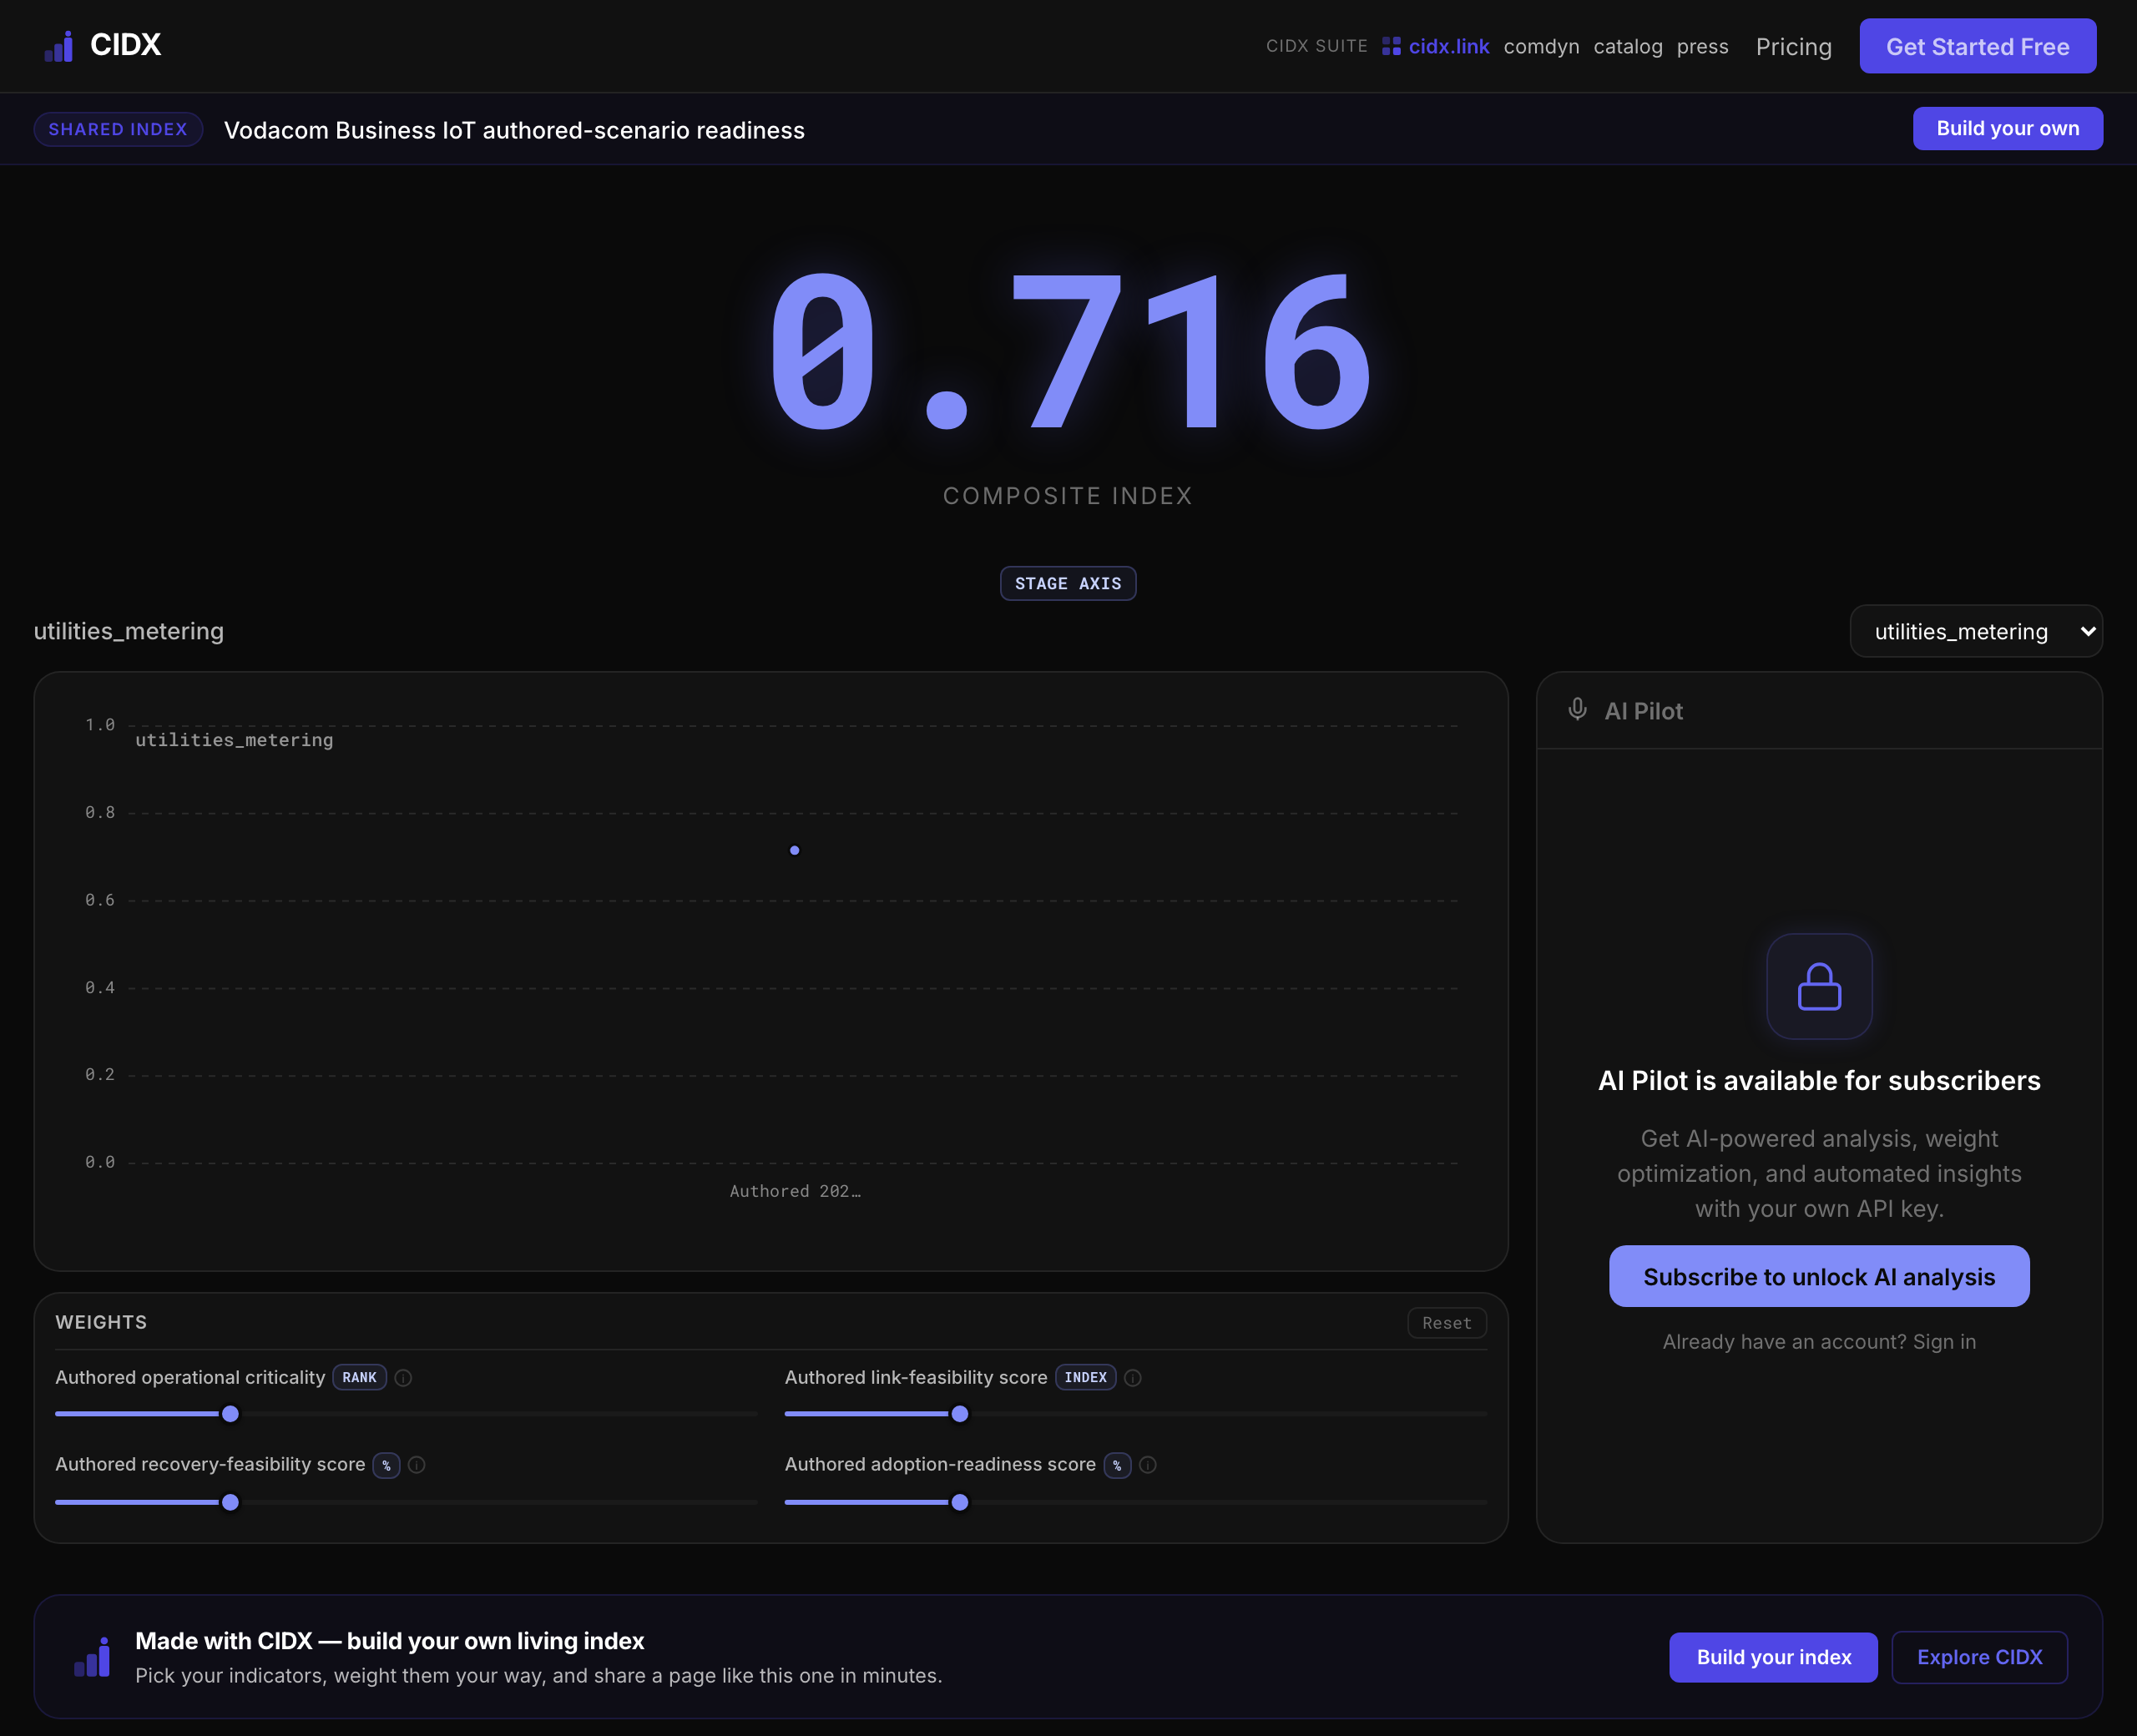
Task: Click the Get Started Free button
Action: coord(1978,46)
